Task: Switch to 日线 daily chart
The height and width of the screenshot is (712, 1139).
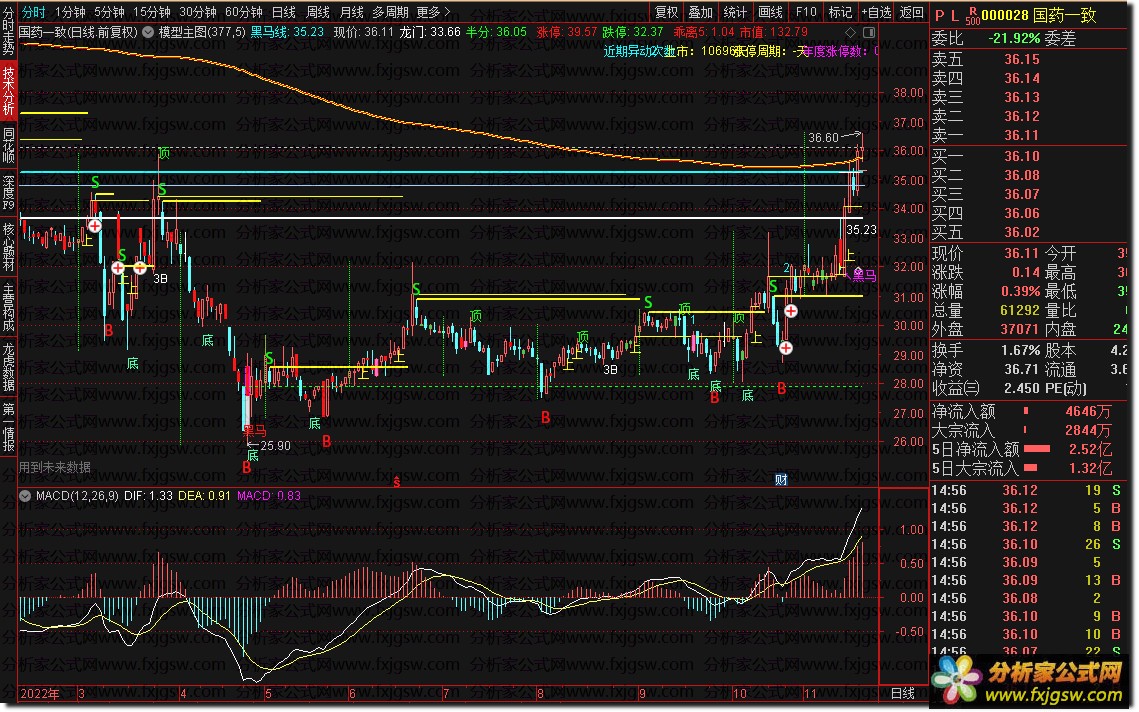Action: pyautogui.click(x=283, y=12)
